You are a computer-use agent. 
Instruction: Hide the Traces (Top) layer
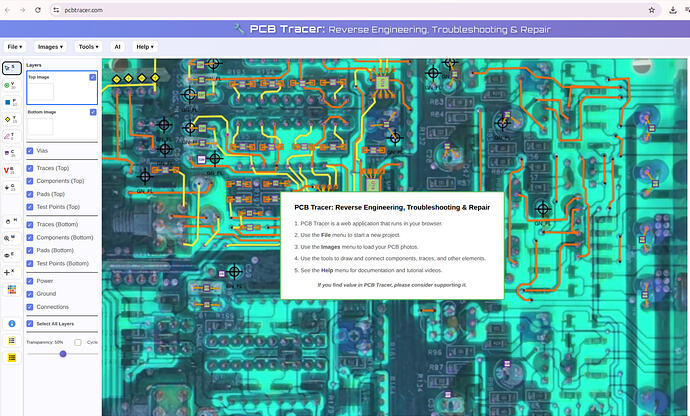[30, 168]
